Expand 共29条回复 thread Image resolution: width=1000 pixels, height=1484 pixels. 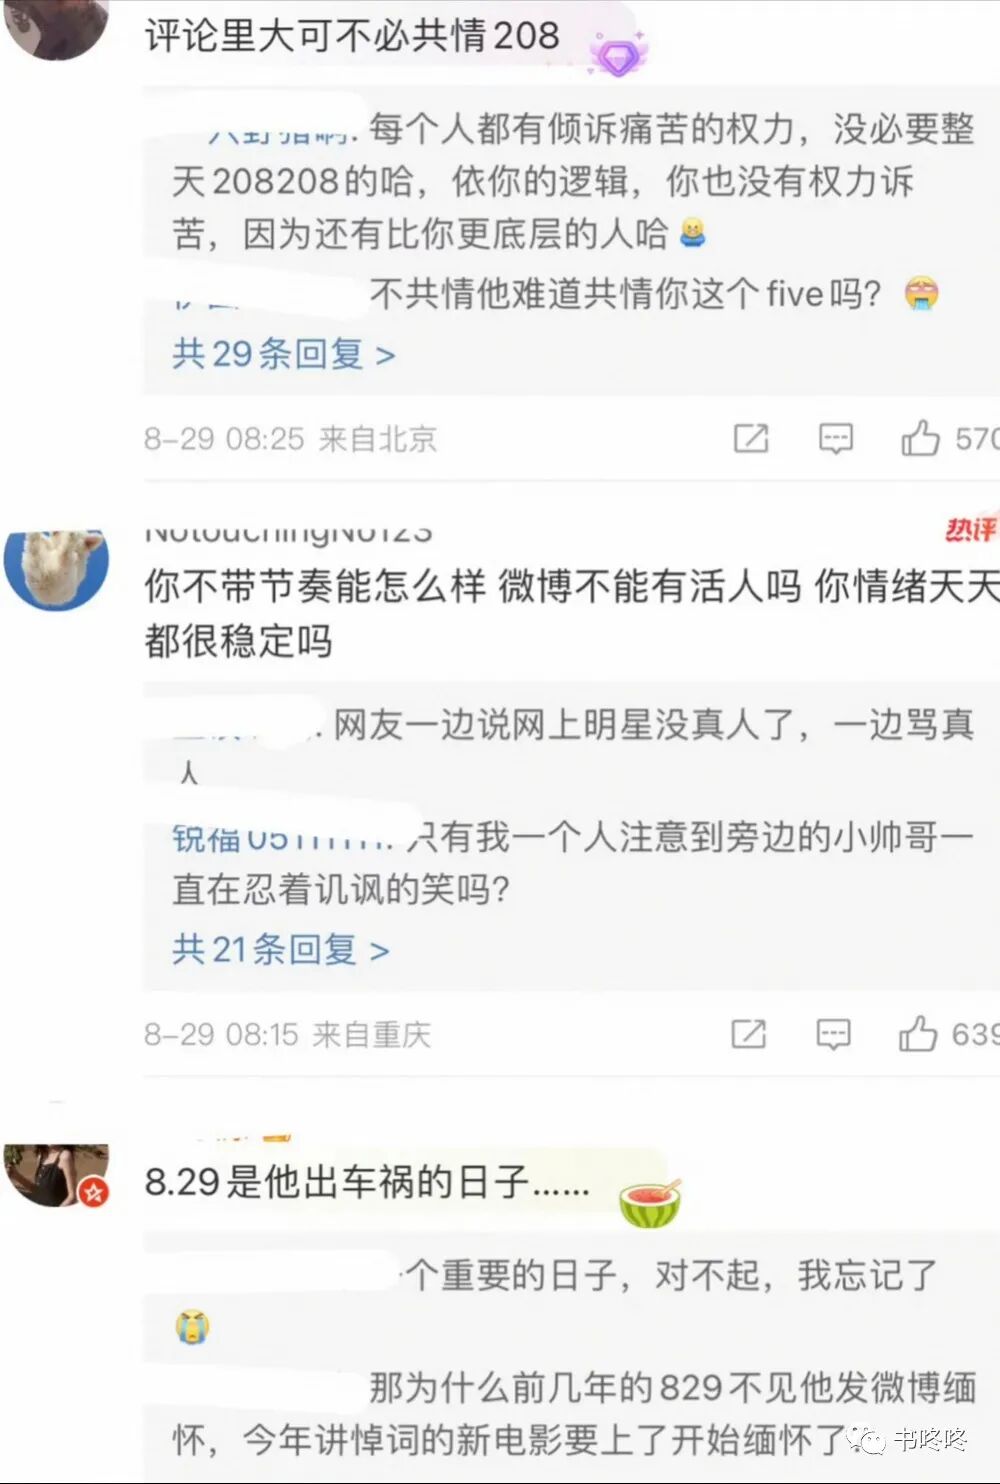[x=284, y=353]
